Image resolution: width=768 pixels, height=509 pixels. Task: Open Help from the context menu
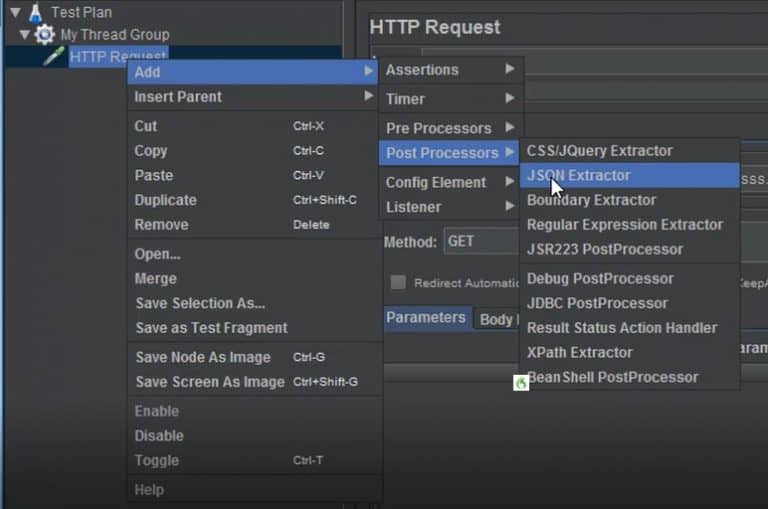point(253,490)
